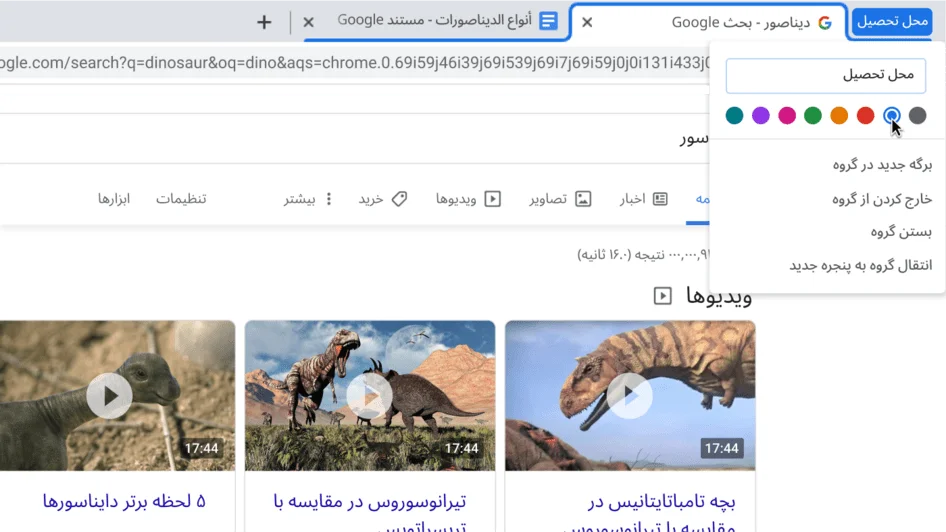The image size is (946, 532).
Task: Click the video icon next to ویدیوها heading
Action: coord(662,296)
